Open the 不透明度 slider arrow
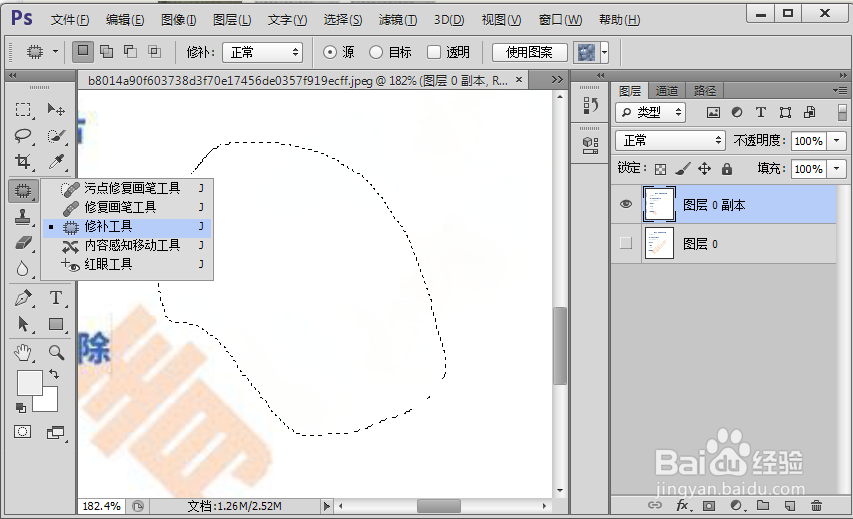853x519 pixels. click(836, 141)
